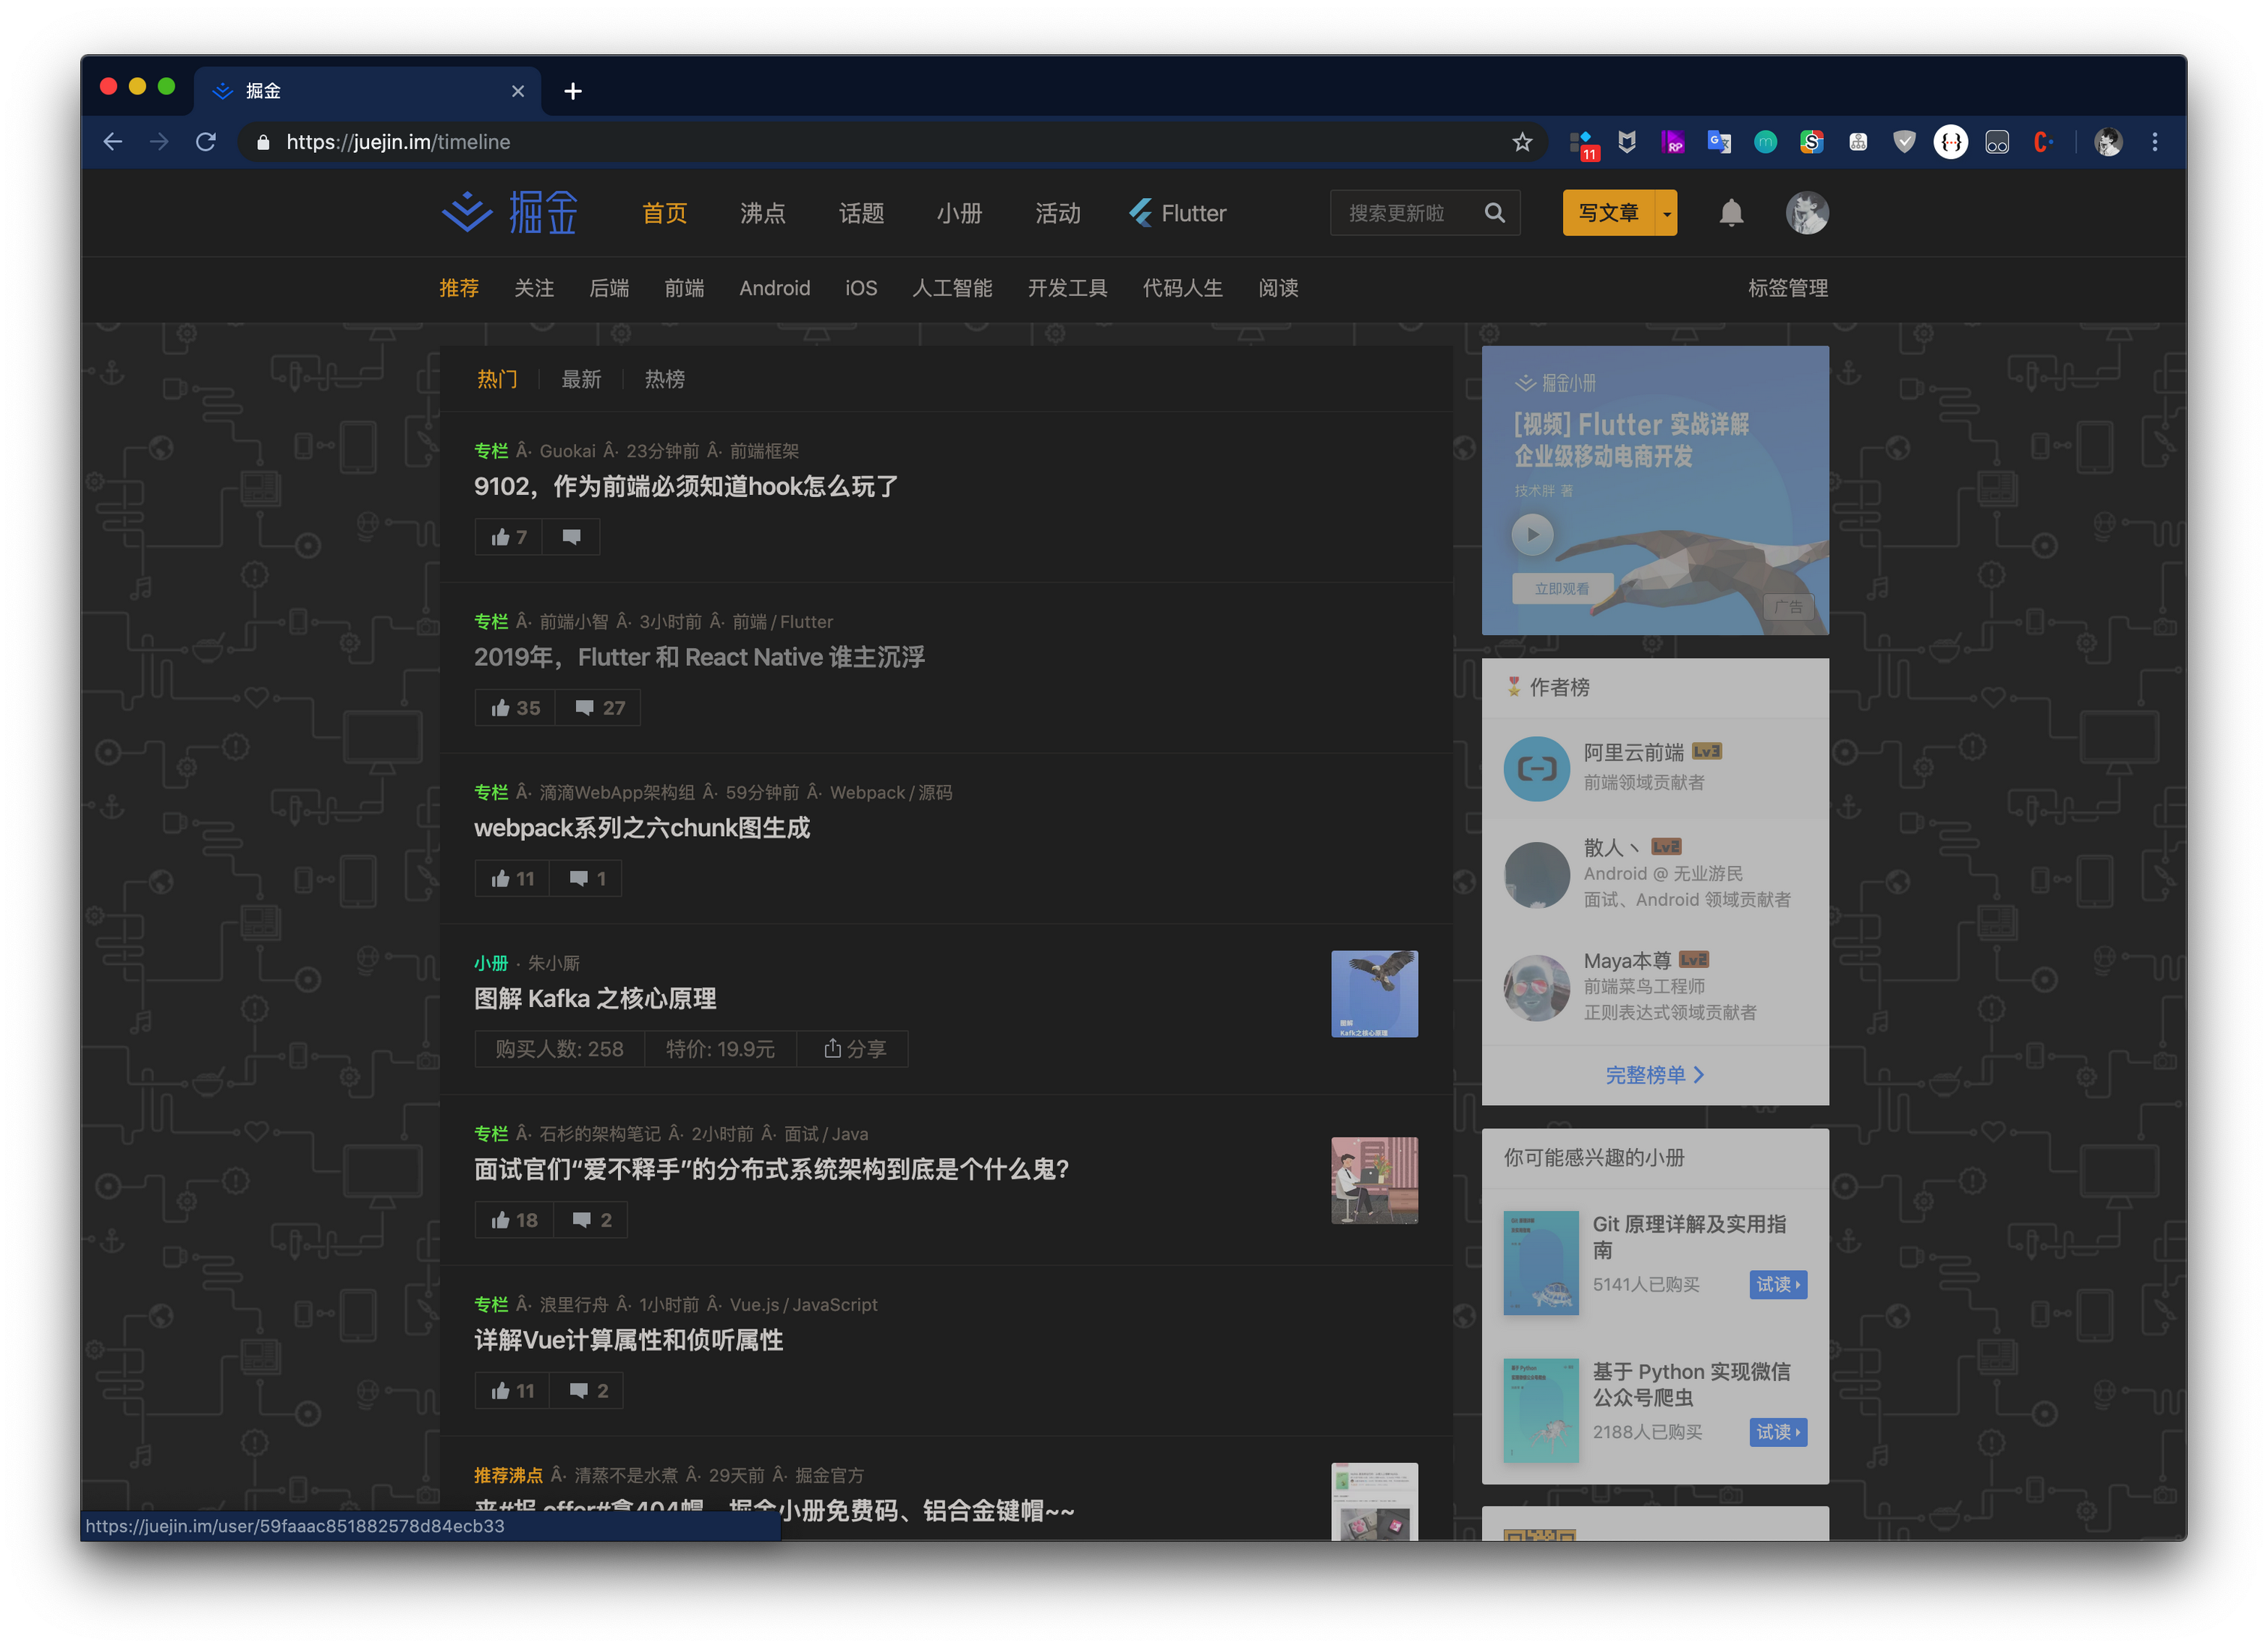Play the Flutter video ad
Image resolution: width=2268 pixels, height=1648 pixels.
click(x=1532, y=534)
